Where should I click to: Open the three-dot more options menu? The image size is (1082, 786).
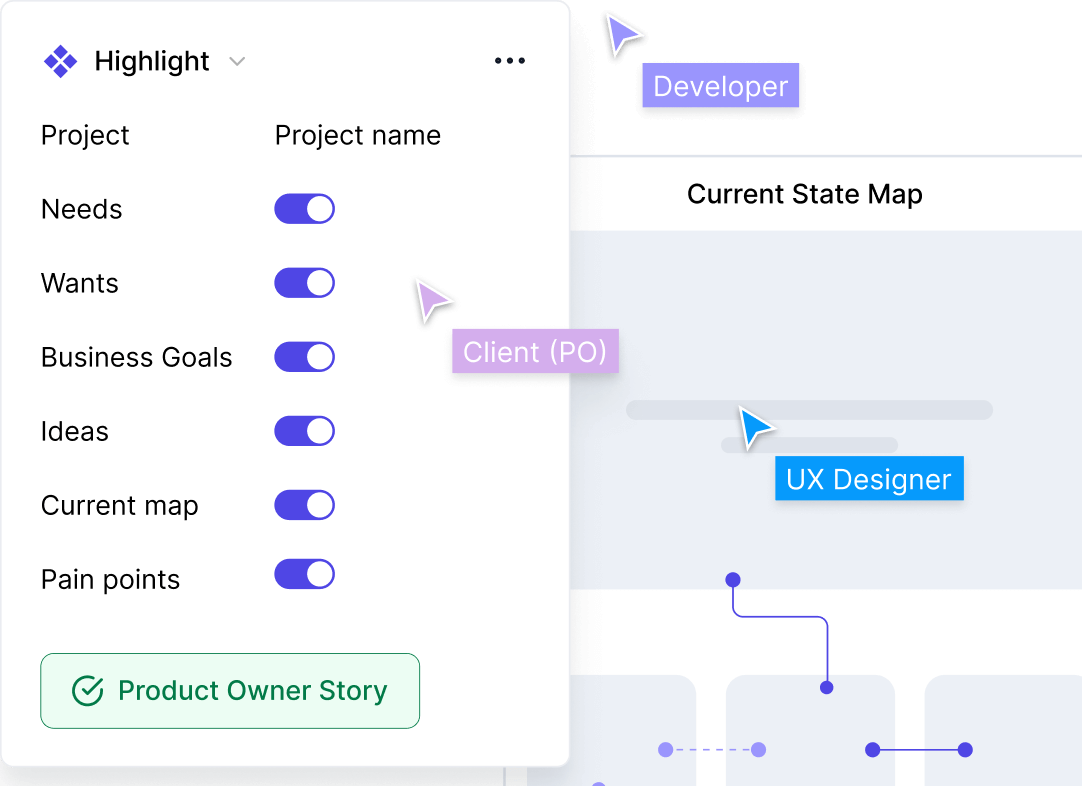point(510,62)
